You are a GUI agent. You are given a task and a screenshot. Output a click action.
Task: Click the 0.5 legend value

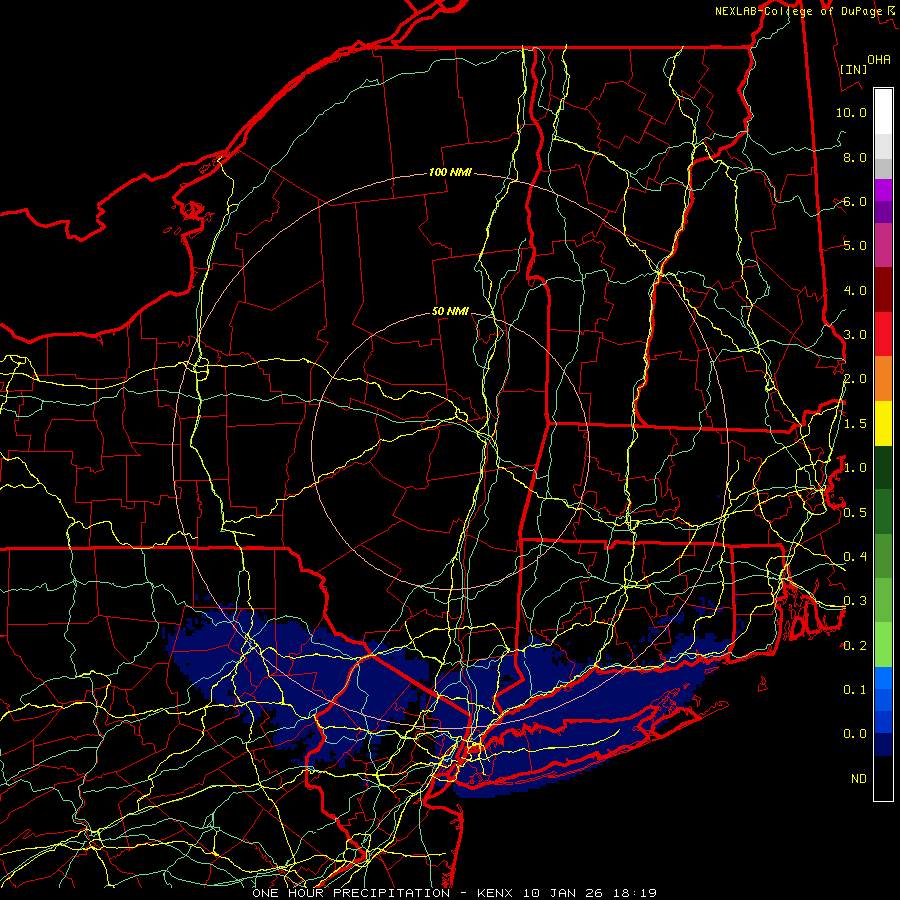854,512
